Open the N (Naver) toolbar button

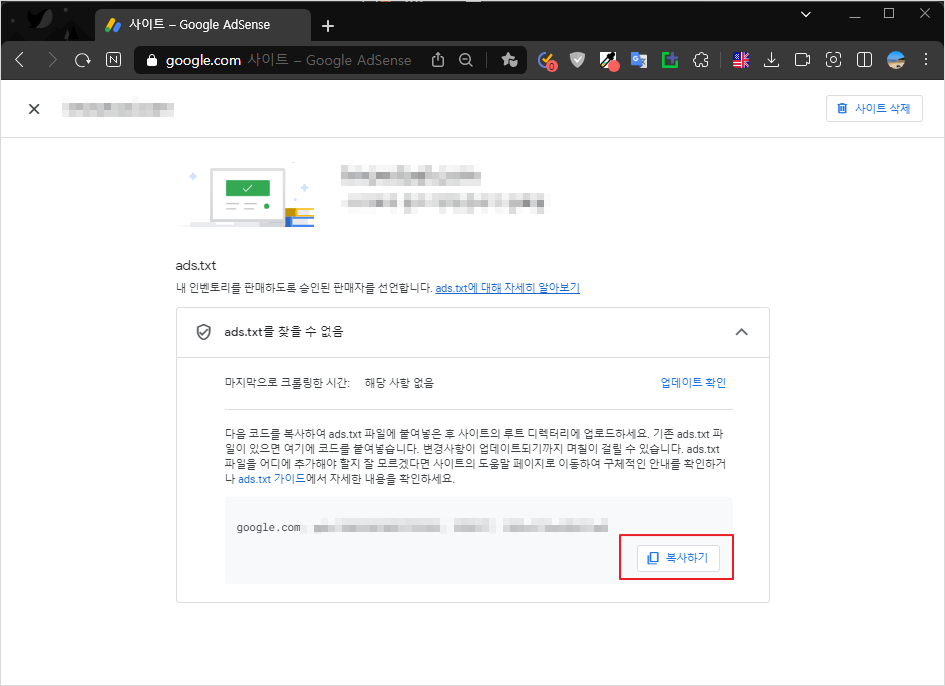[113, 60]
